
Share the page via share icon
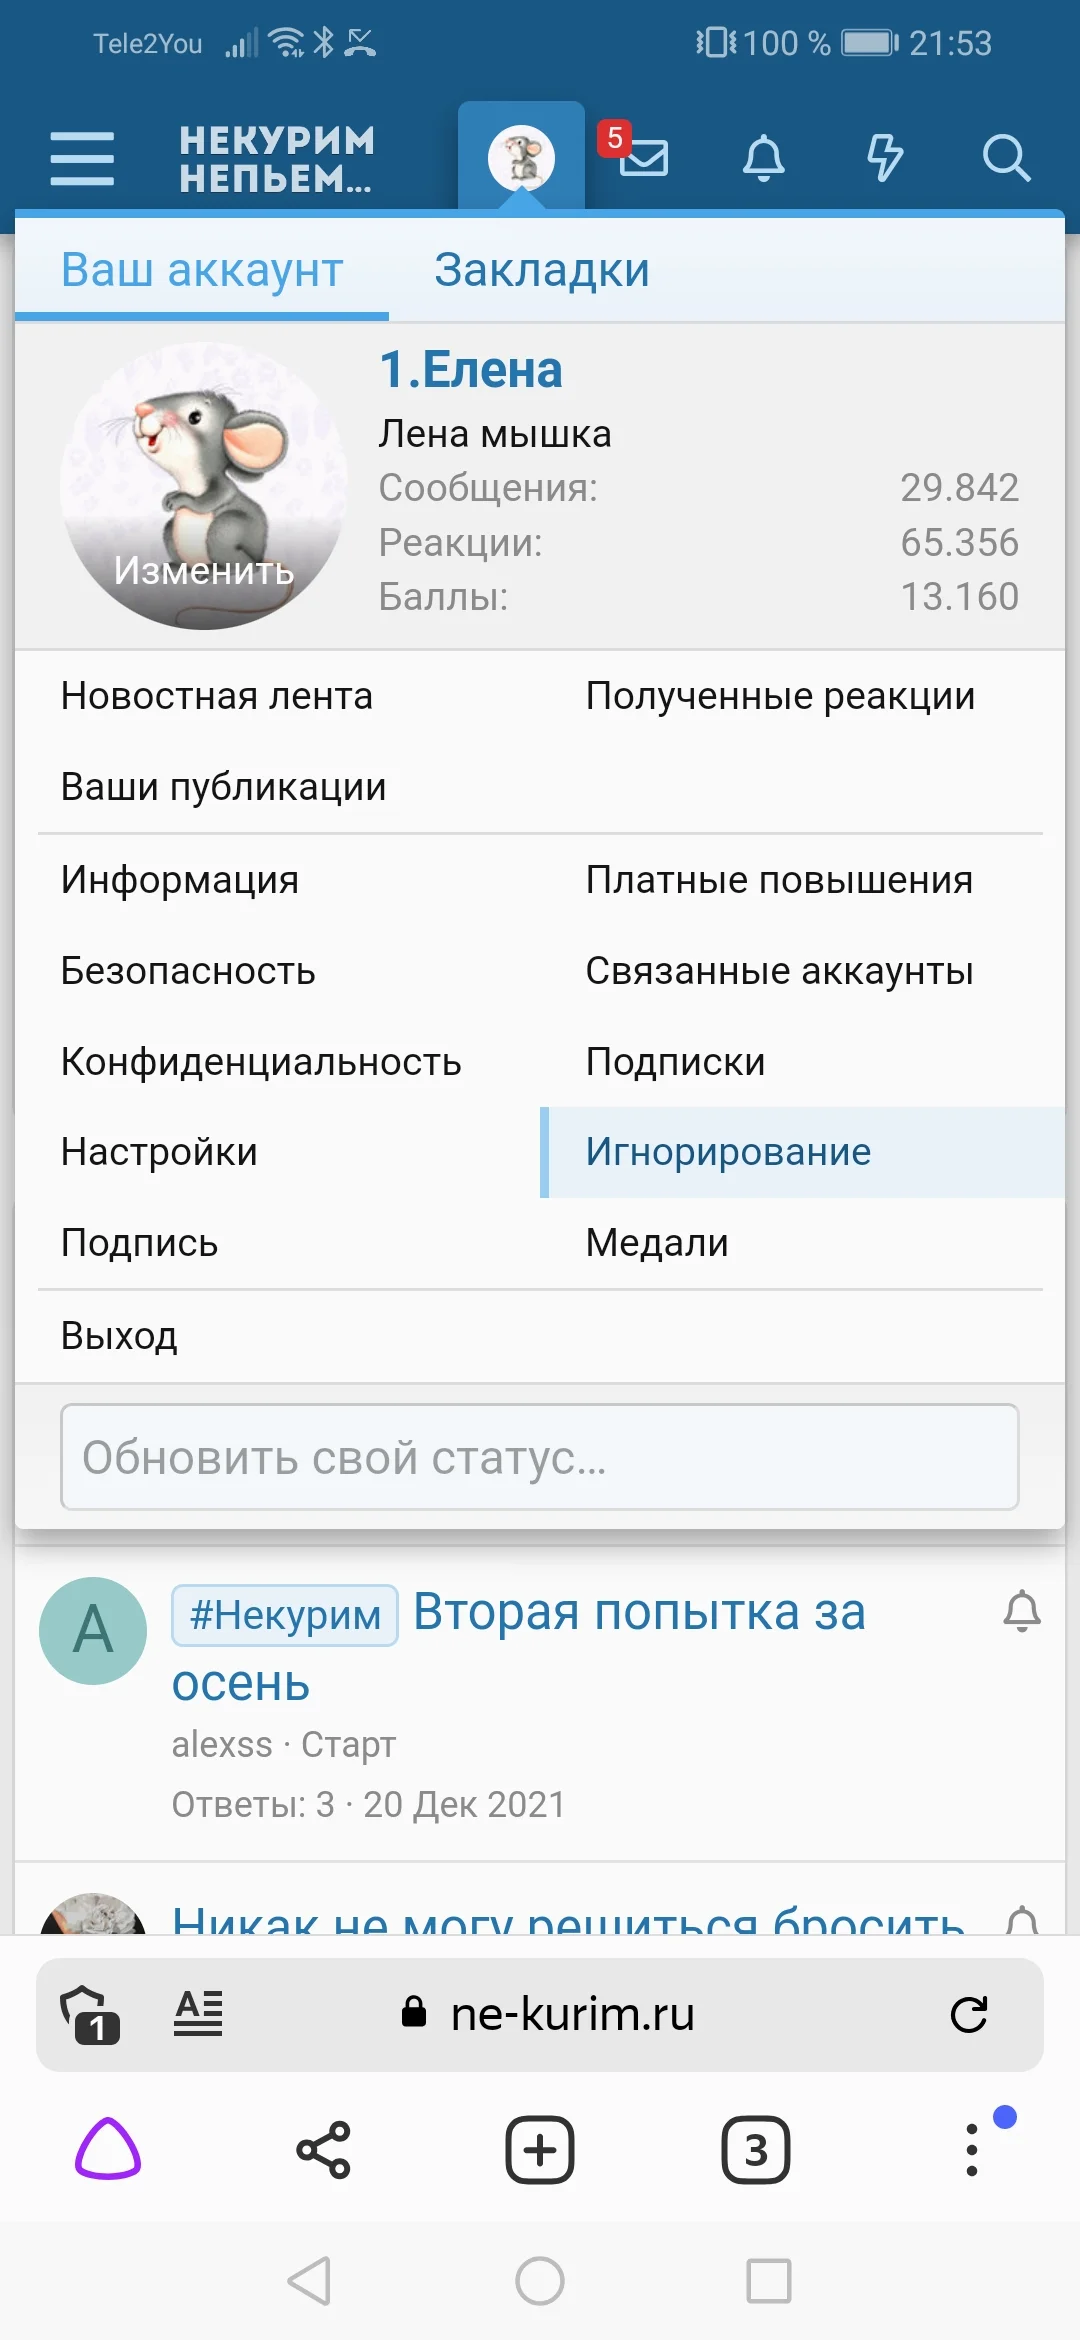[x=324, y=2149]
